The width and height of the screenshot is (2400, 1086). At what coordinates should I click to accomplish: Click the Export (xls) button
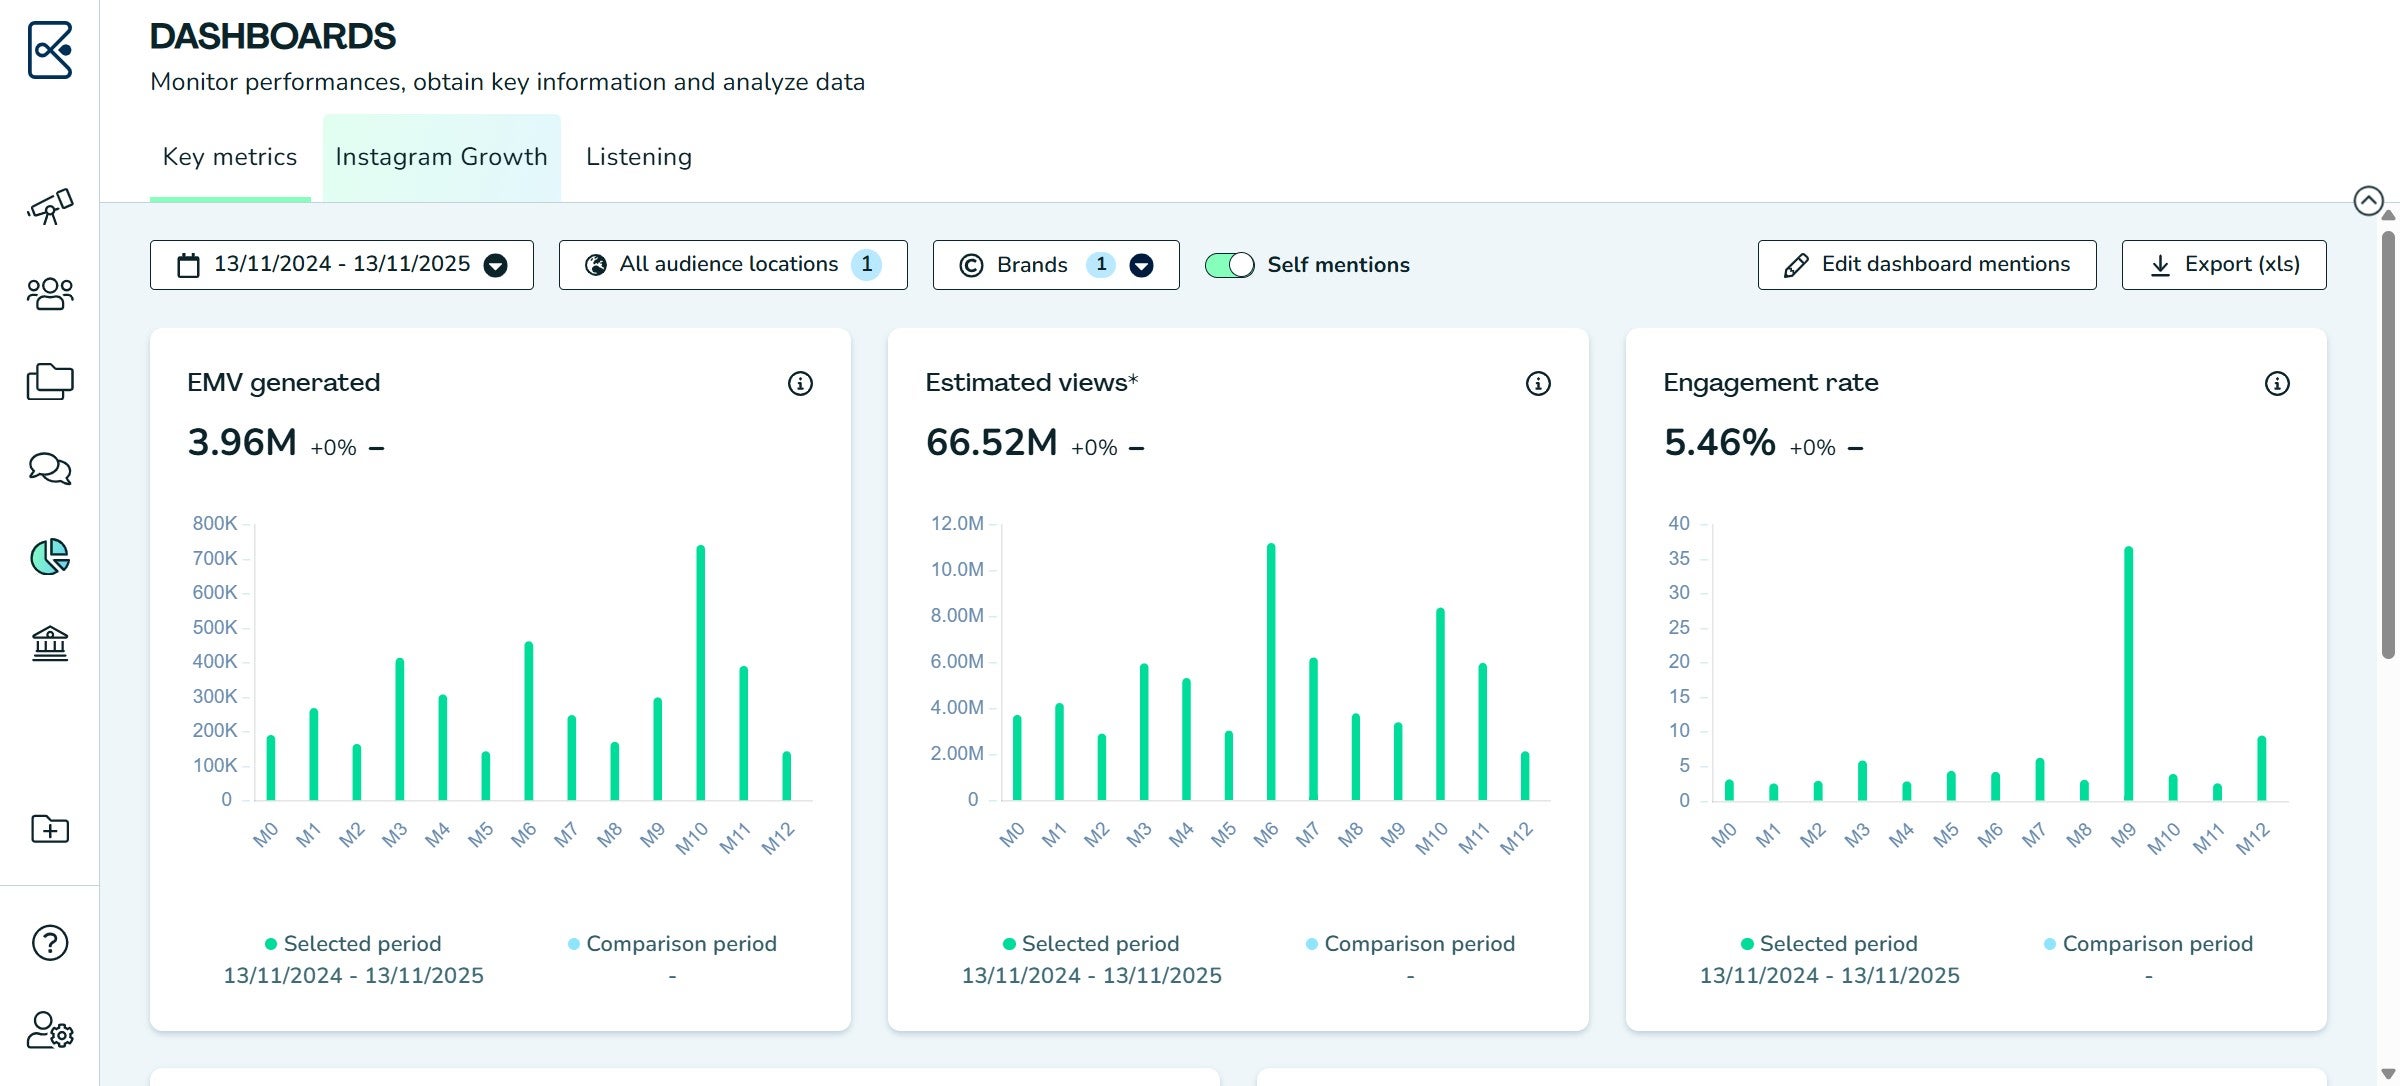click(2224, 265)
